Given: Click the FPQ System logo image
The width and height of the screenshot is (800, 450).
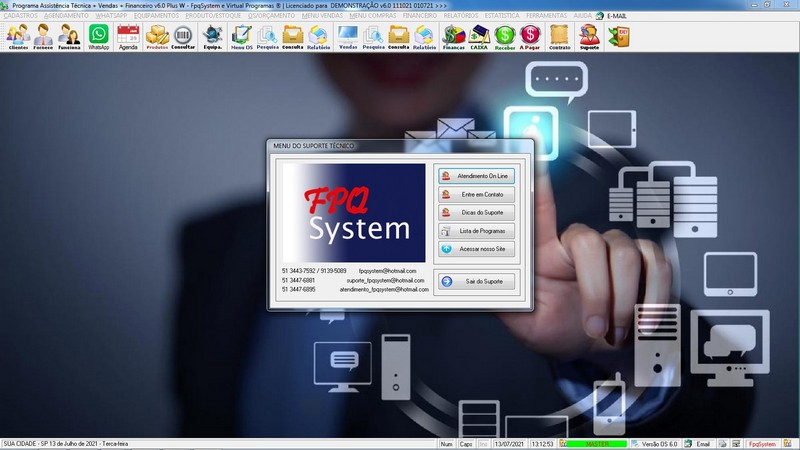Looking at the screenshot, I should (354, 213).
